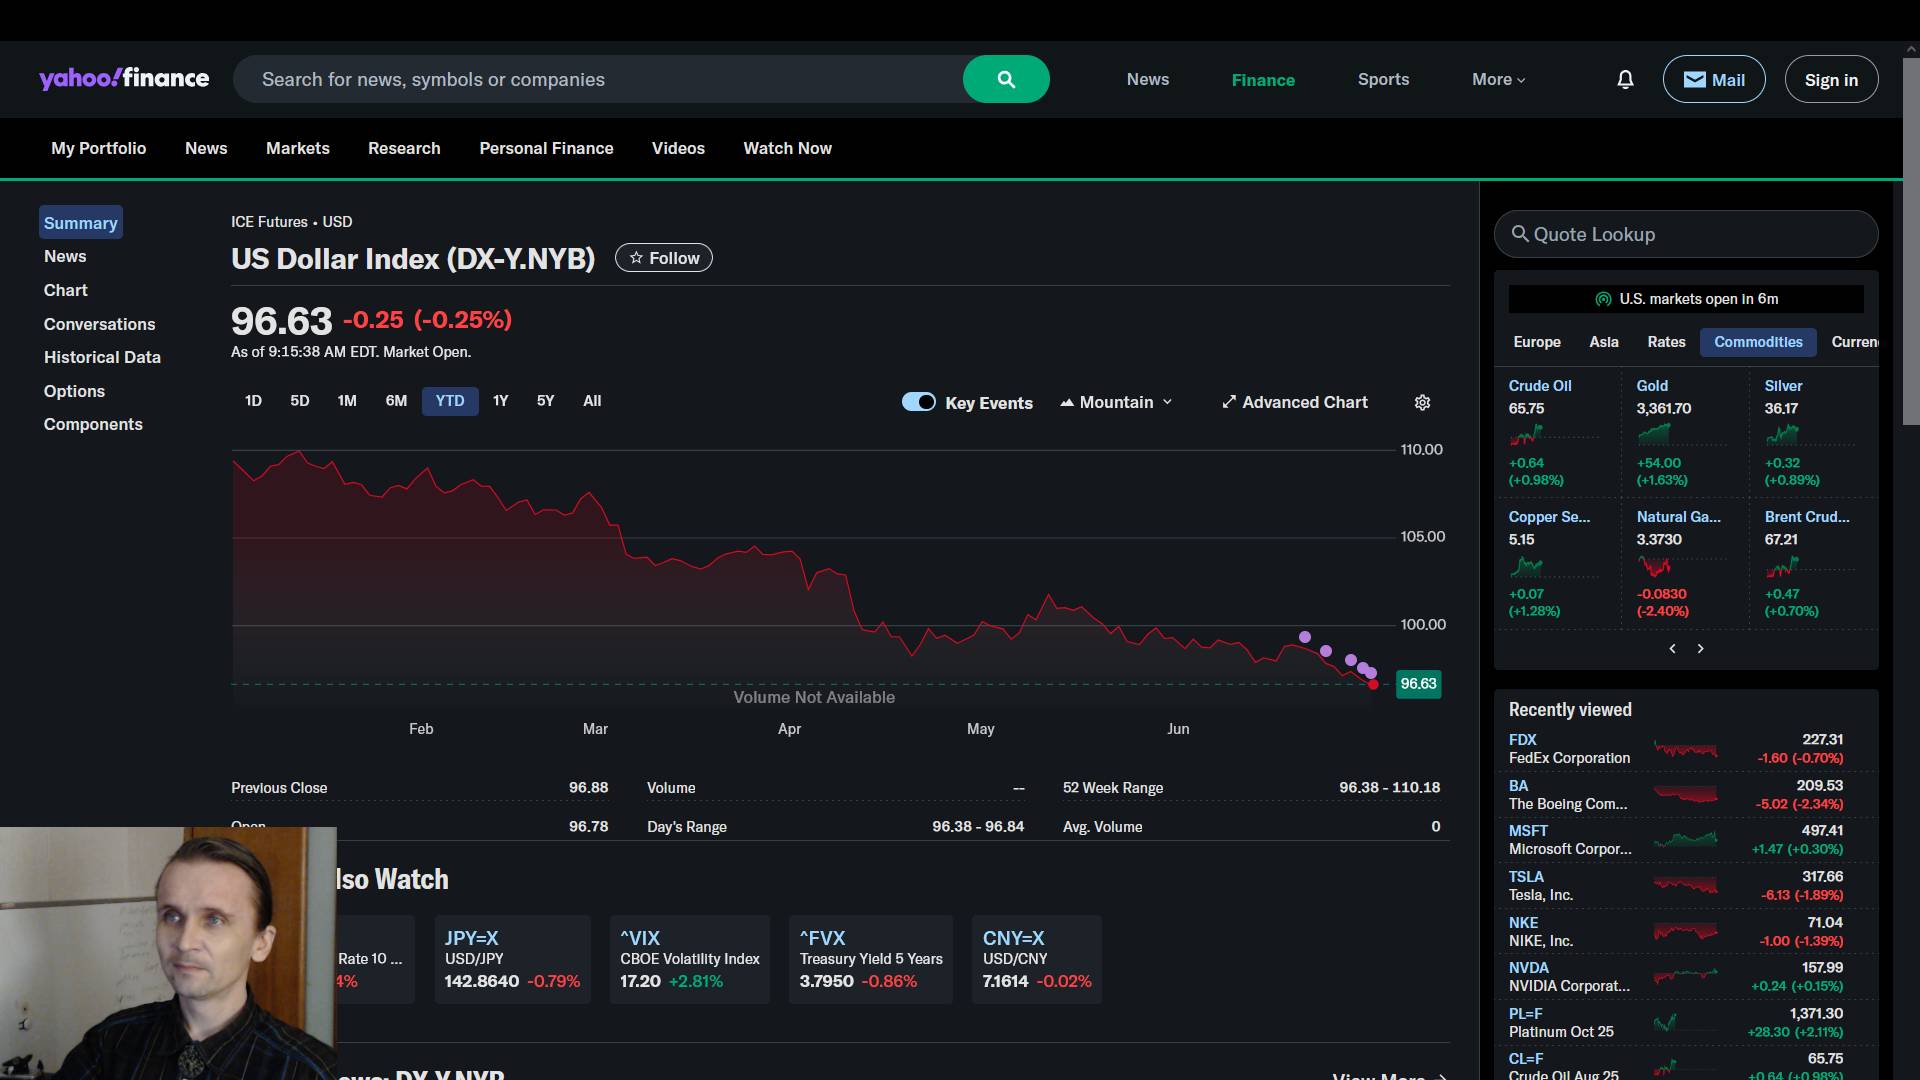This screenshot has width=1920, height=1080.
Task: Click the page vertical scrollbar thumb
Action: pos(1911,240)
